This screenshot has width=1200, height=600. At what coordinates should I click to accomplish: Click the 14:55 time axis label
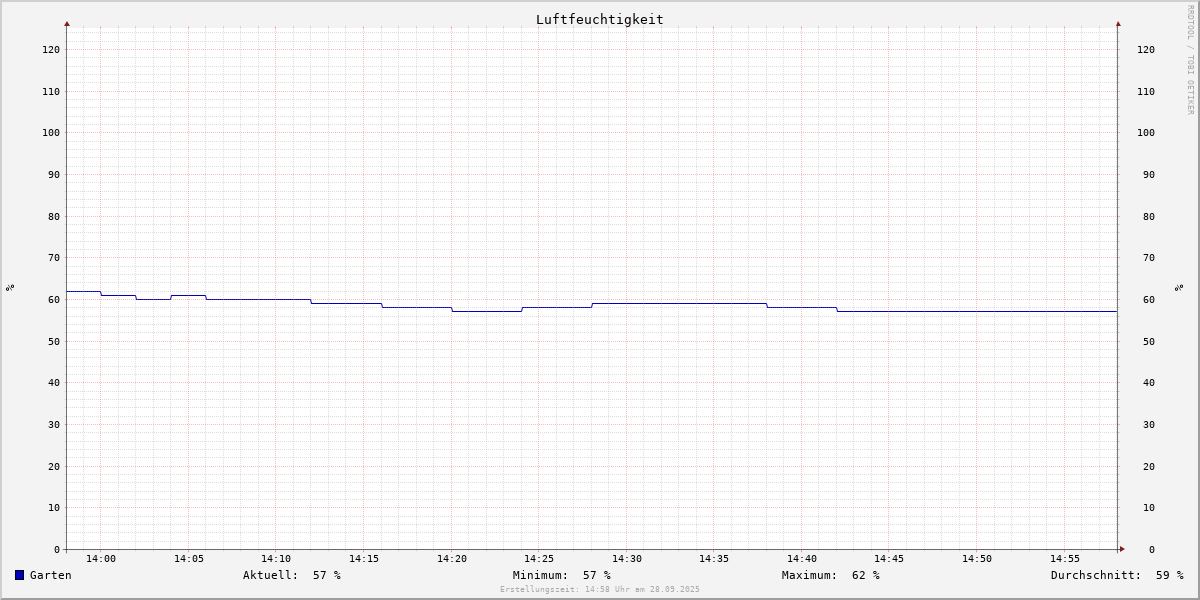click(x=1065, y=559)
